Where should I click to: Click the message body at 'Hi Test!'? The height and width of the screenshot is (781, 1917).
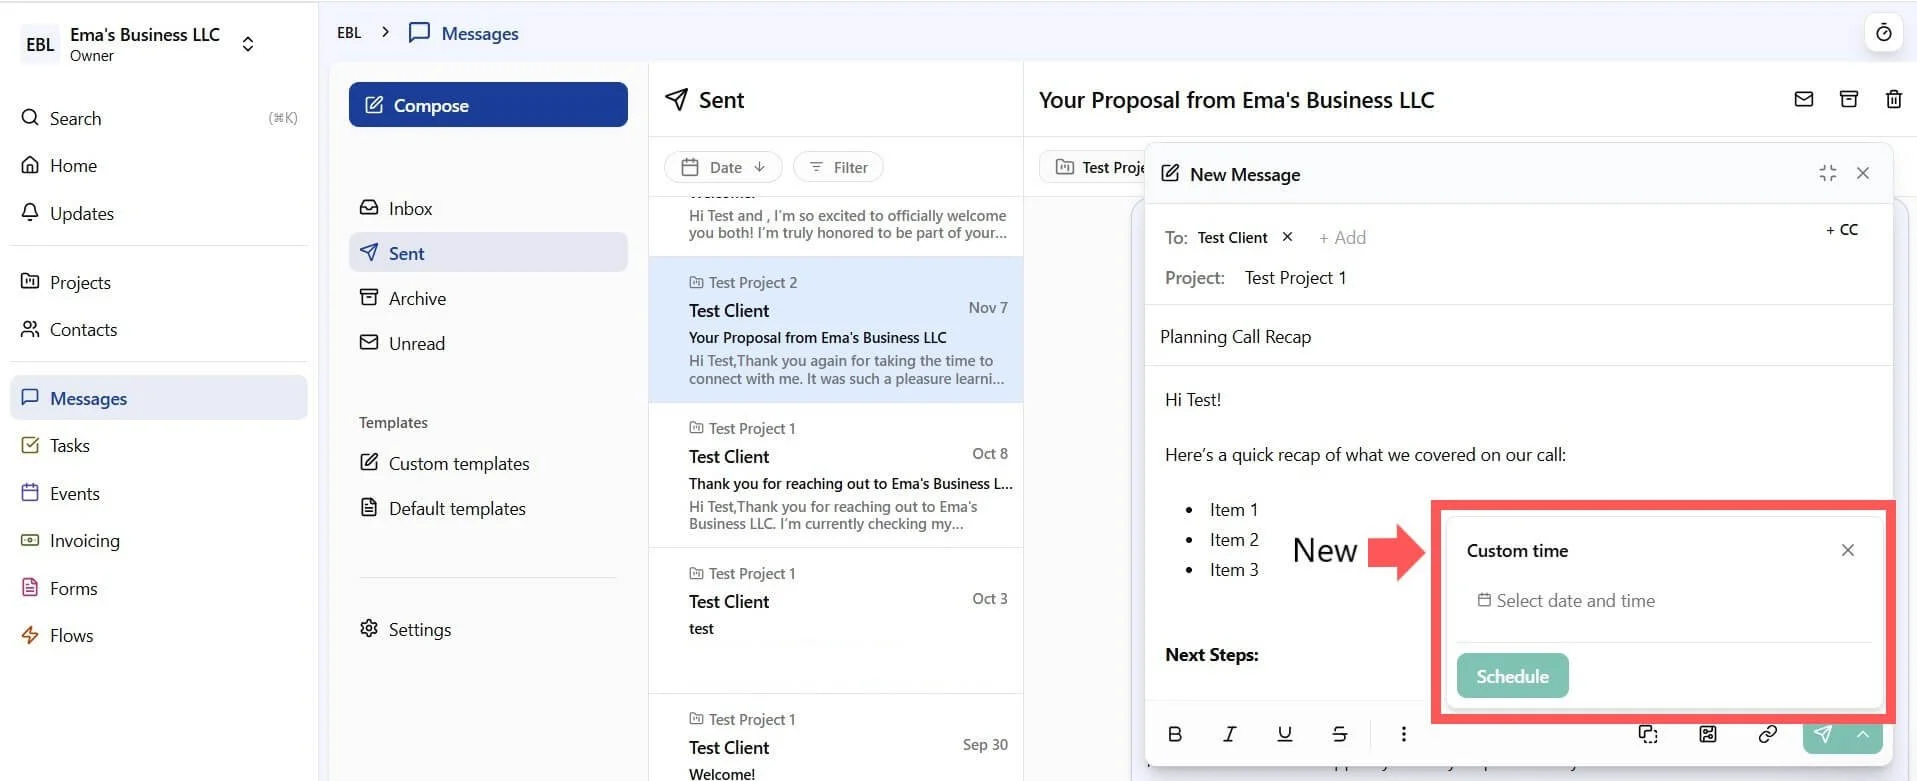point(1192,399)
